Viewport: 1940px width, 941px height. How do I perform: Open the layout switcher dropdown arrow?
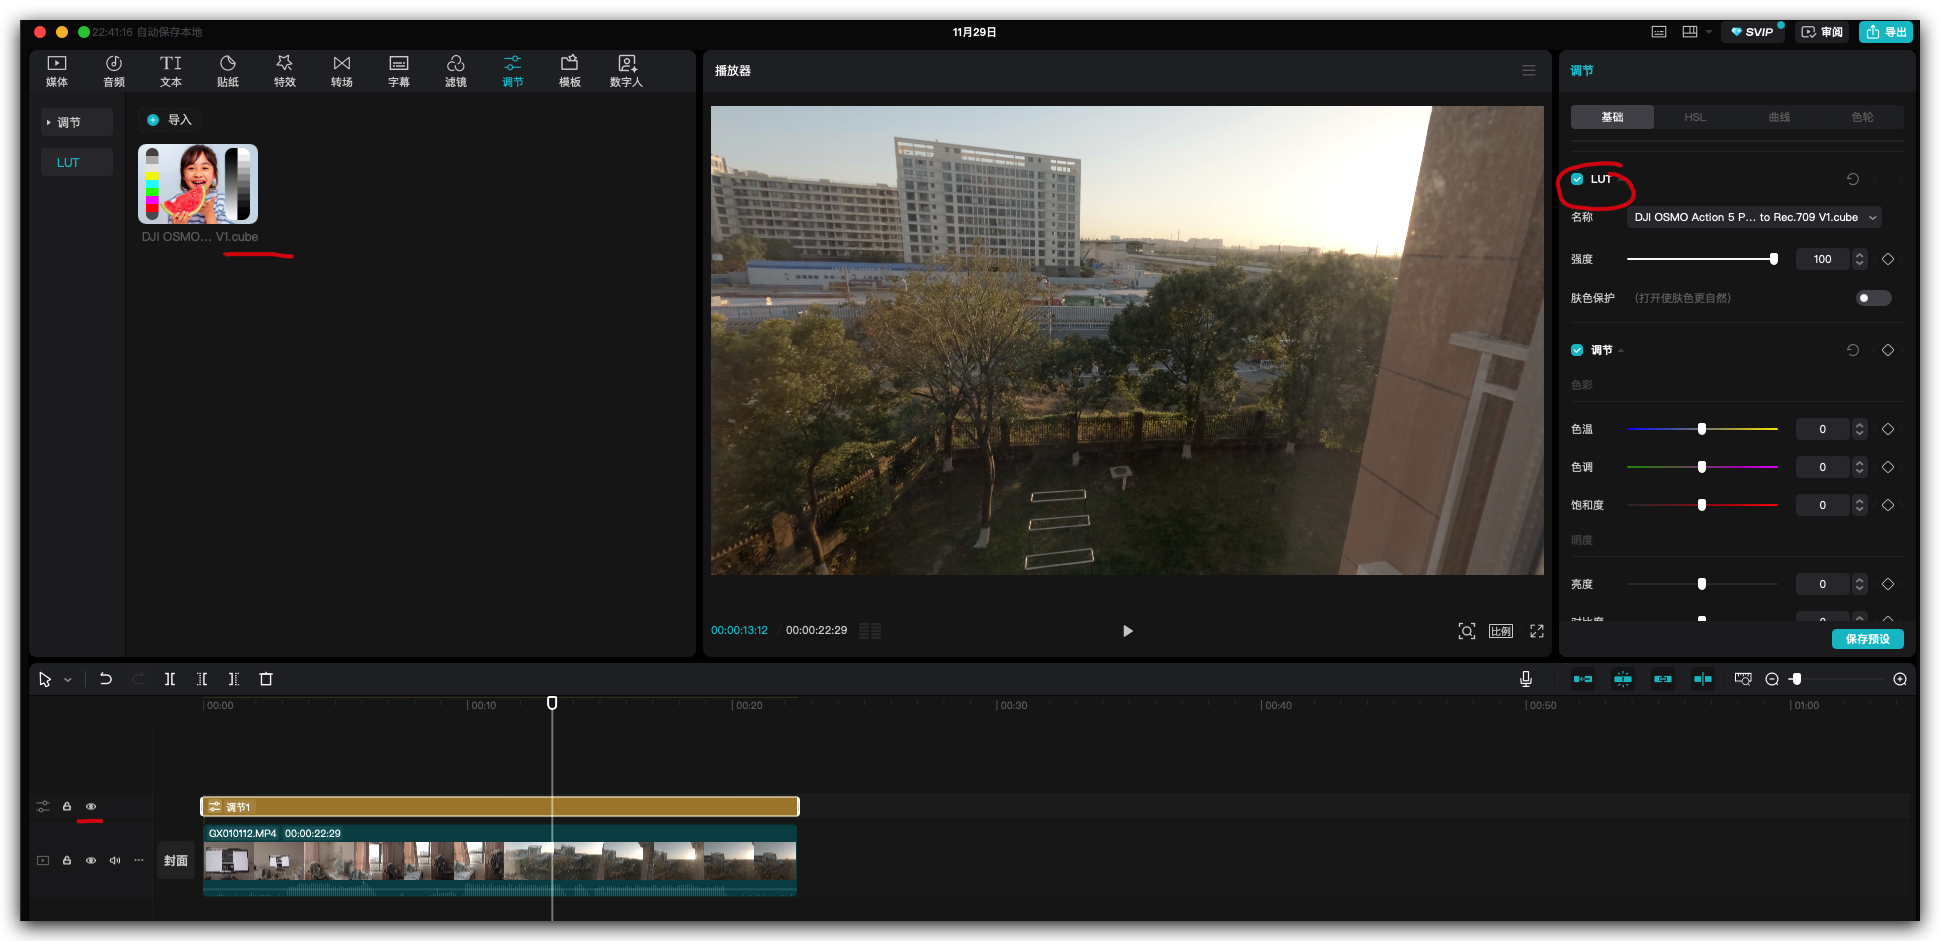[1709, 32]
